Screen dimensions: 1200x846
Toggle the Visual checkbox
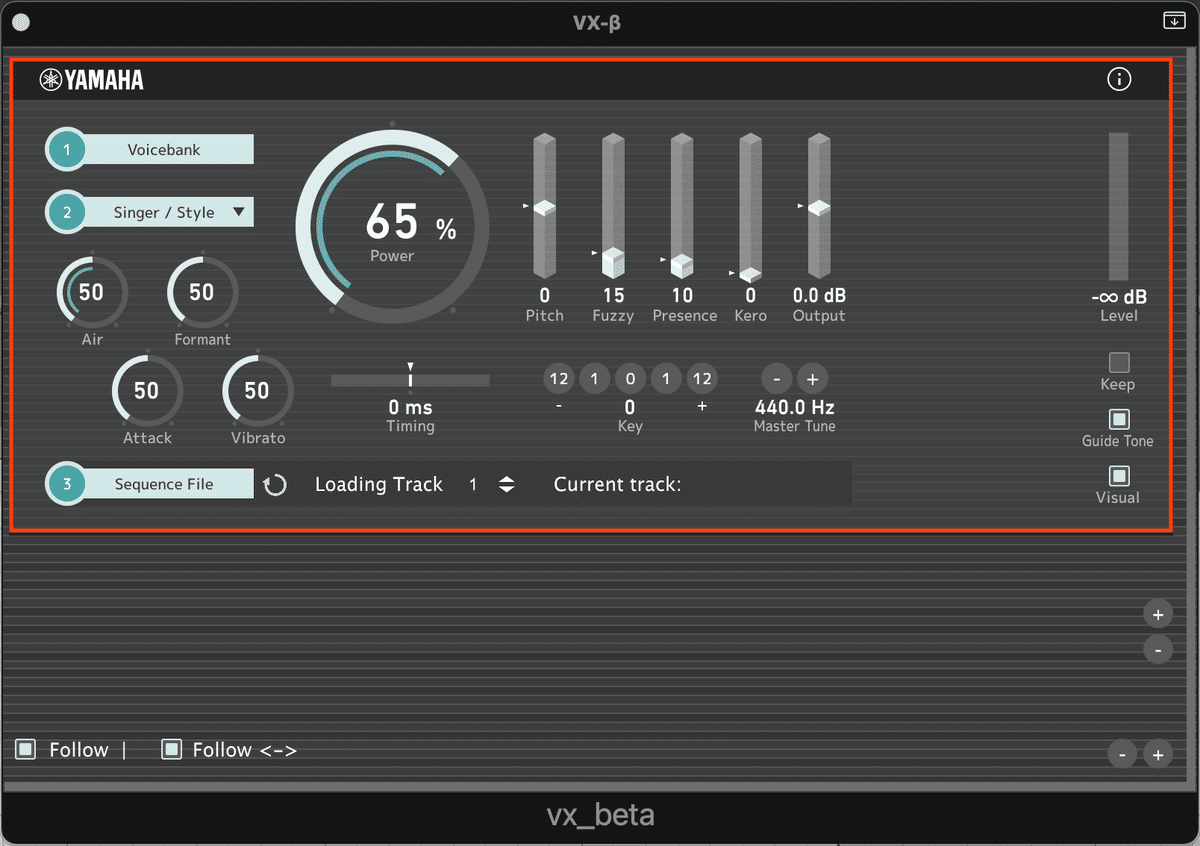(x=1118, y=476)
